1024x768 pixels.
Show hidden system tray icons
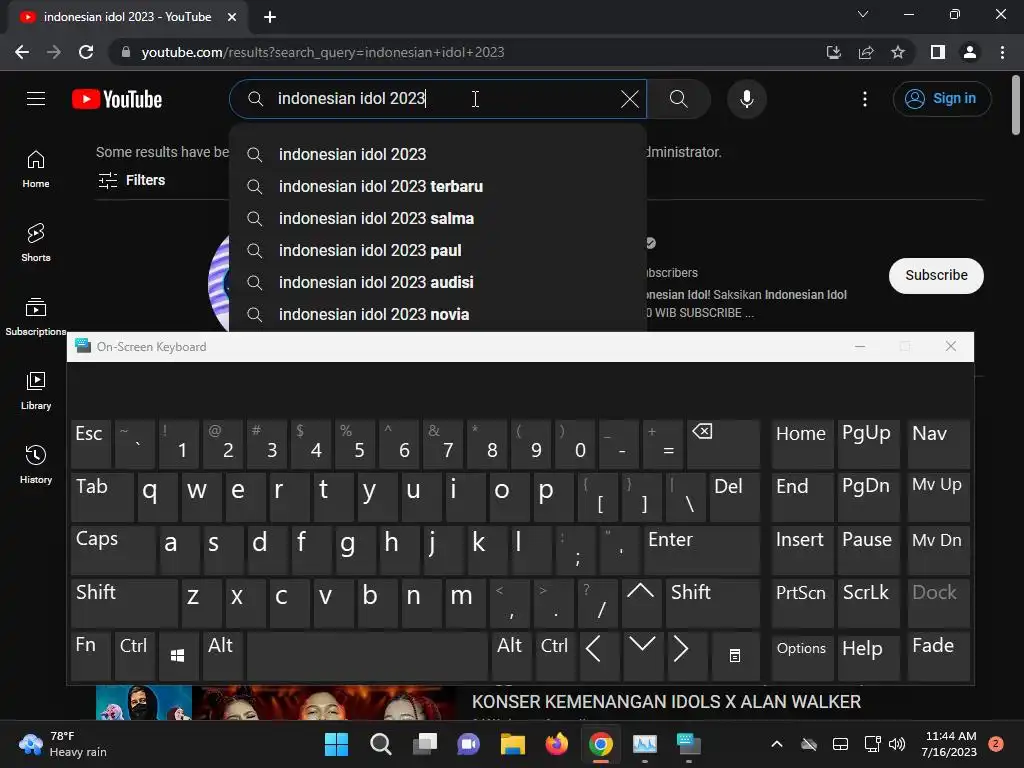tap(776, 744)
